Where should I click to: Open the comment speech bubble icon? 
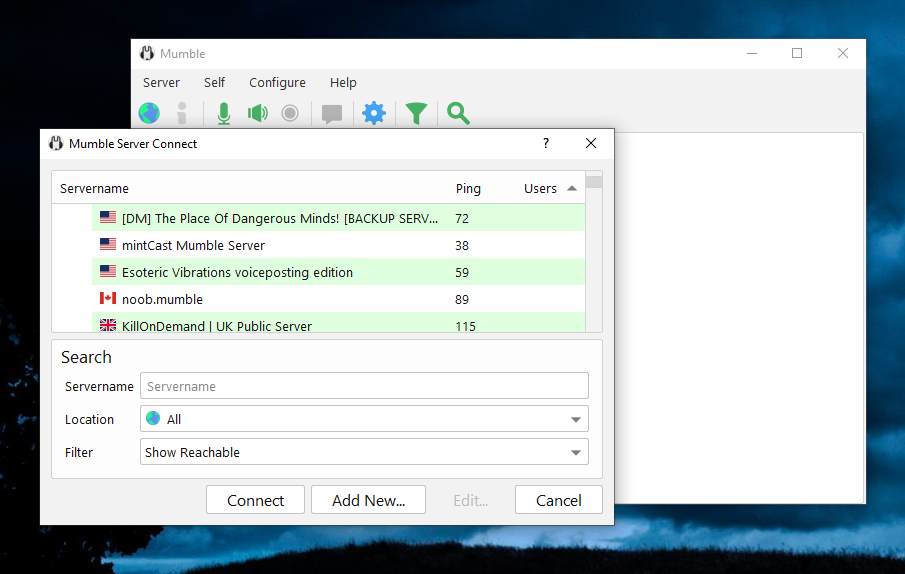(332, 114)
